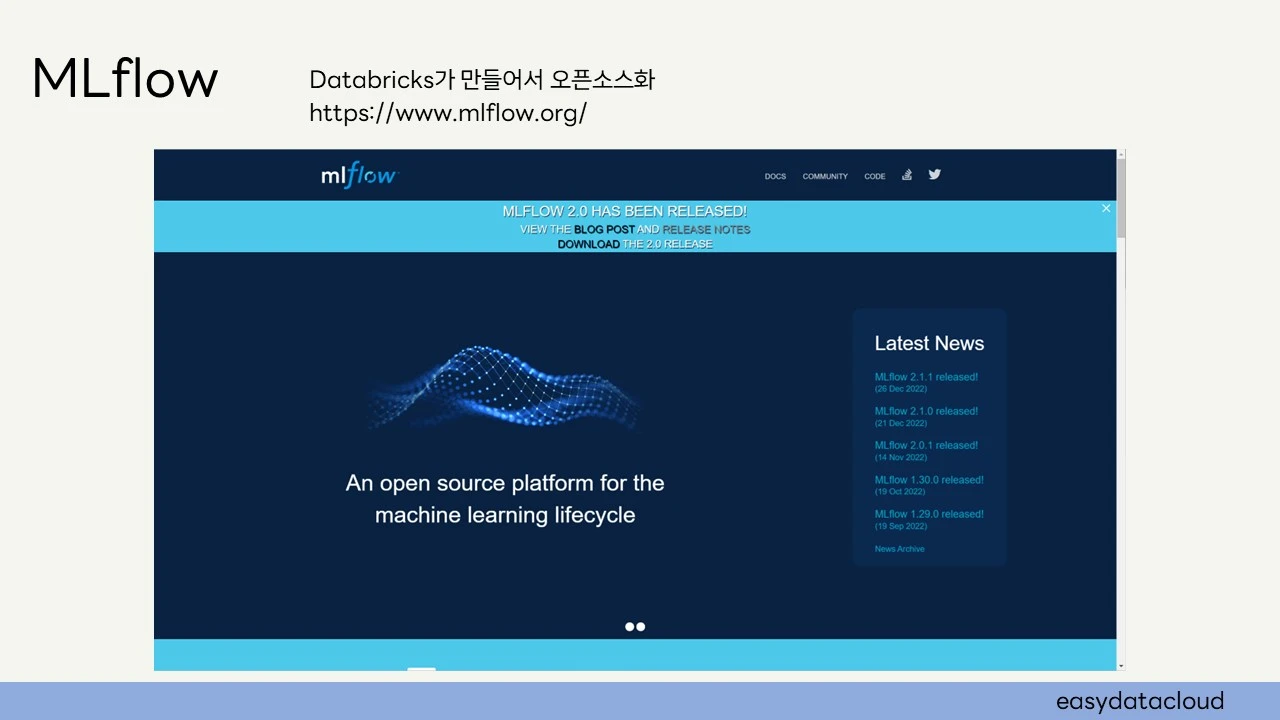Click the "Latest News" heading

point(929,343)
